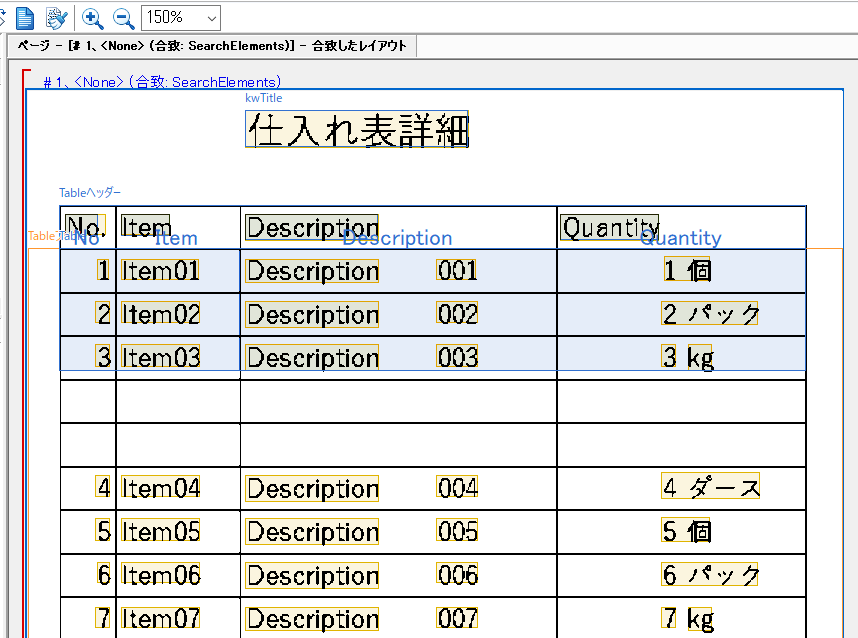
Task: Click the highlighted Quantity header word
Action: point(610,227)
